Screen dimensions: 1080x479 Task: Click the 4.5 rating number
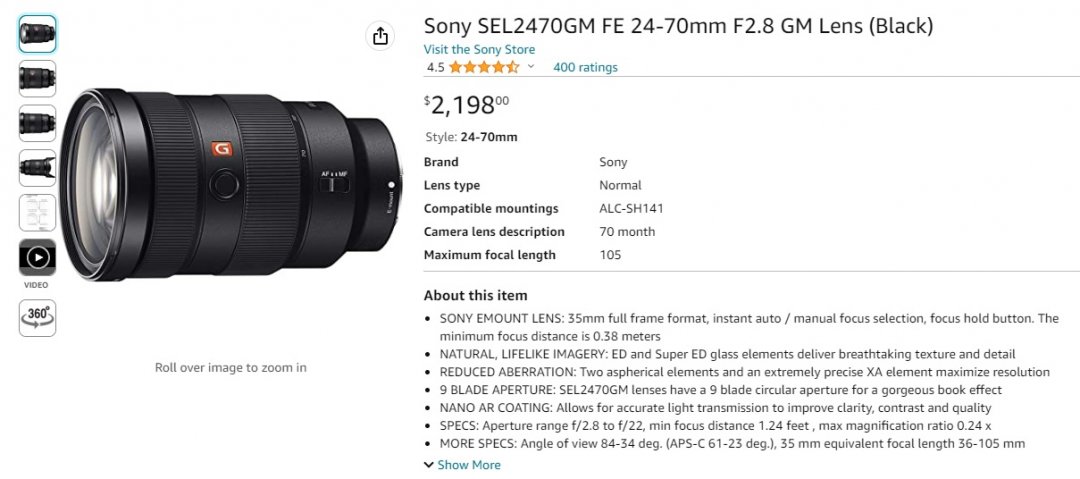pos(435,67)
